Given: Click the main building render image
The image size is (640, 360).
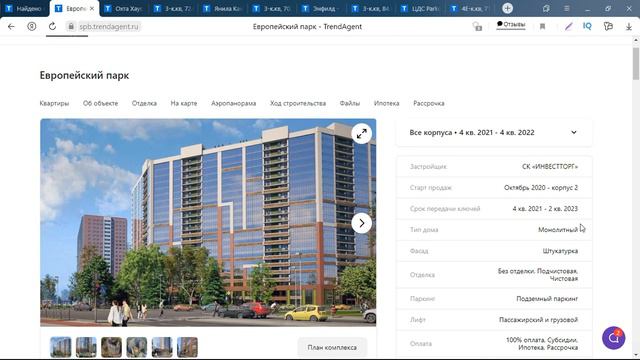Looking at the screenshot, I should click(208, 222).
